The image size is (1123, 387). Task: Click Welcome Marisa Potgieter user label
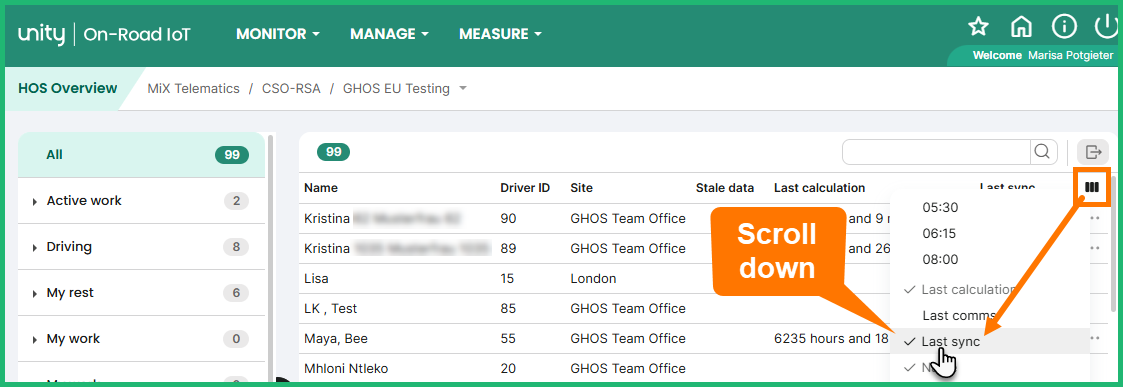1043,55
